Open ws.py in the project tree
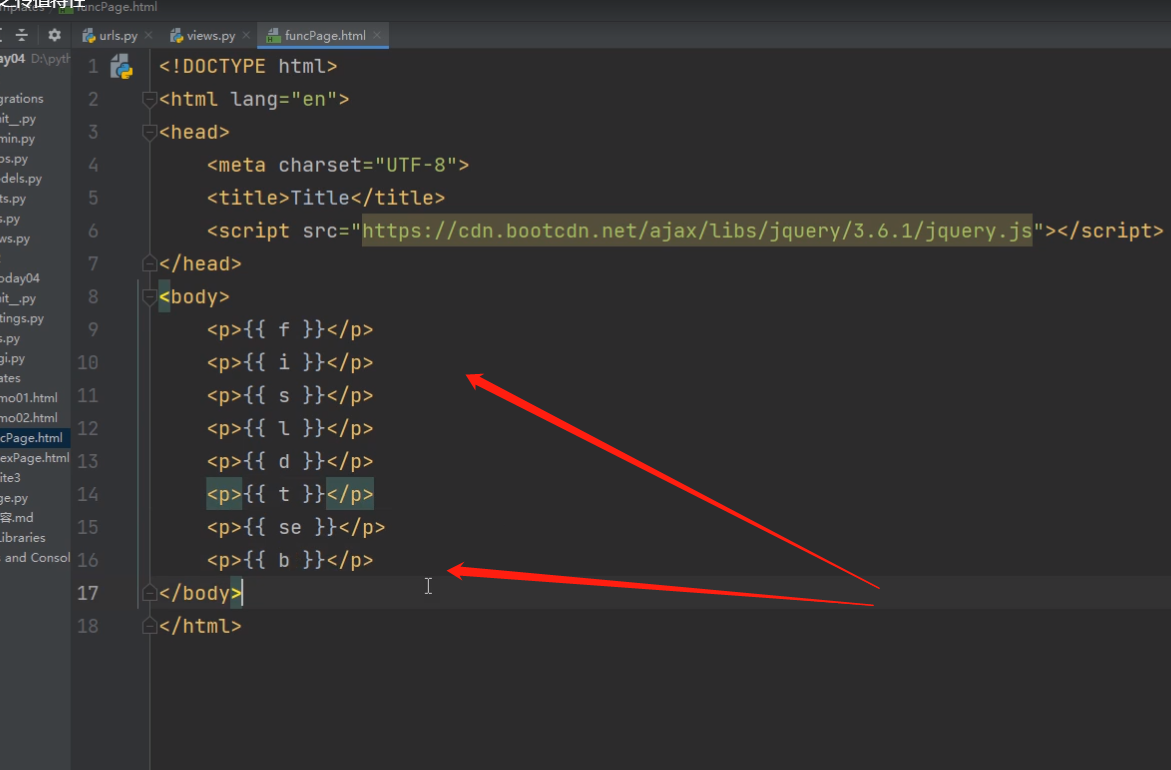The image size is (1171, 770). click(x=15, y=239)
